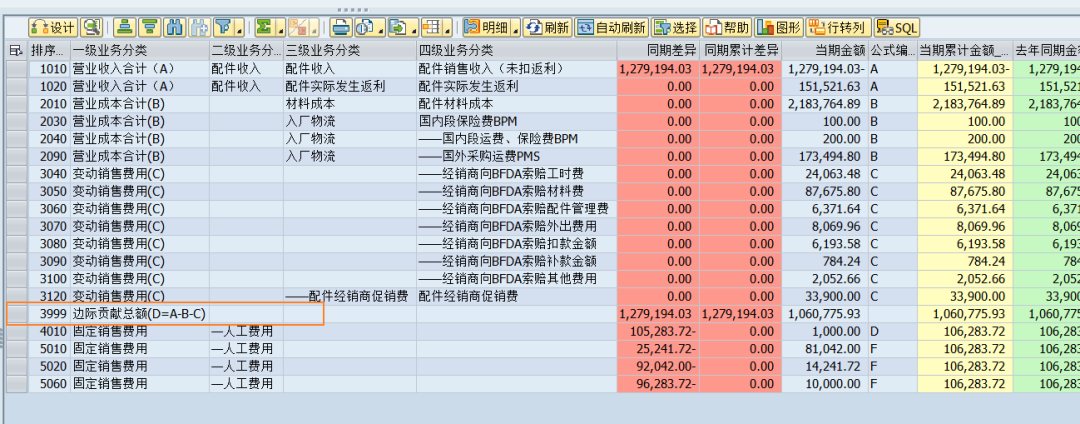The height and width of the screenshot is (424, 1080).
Task: Expand the 明细 dropdown arrow
Action: 516,28
